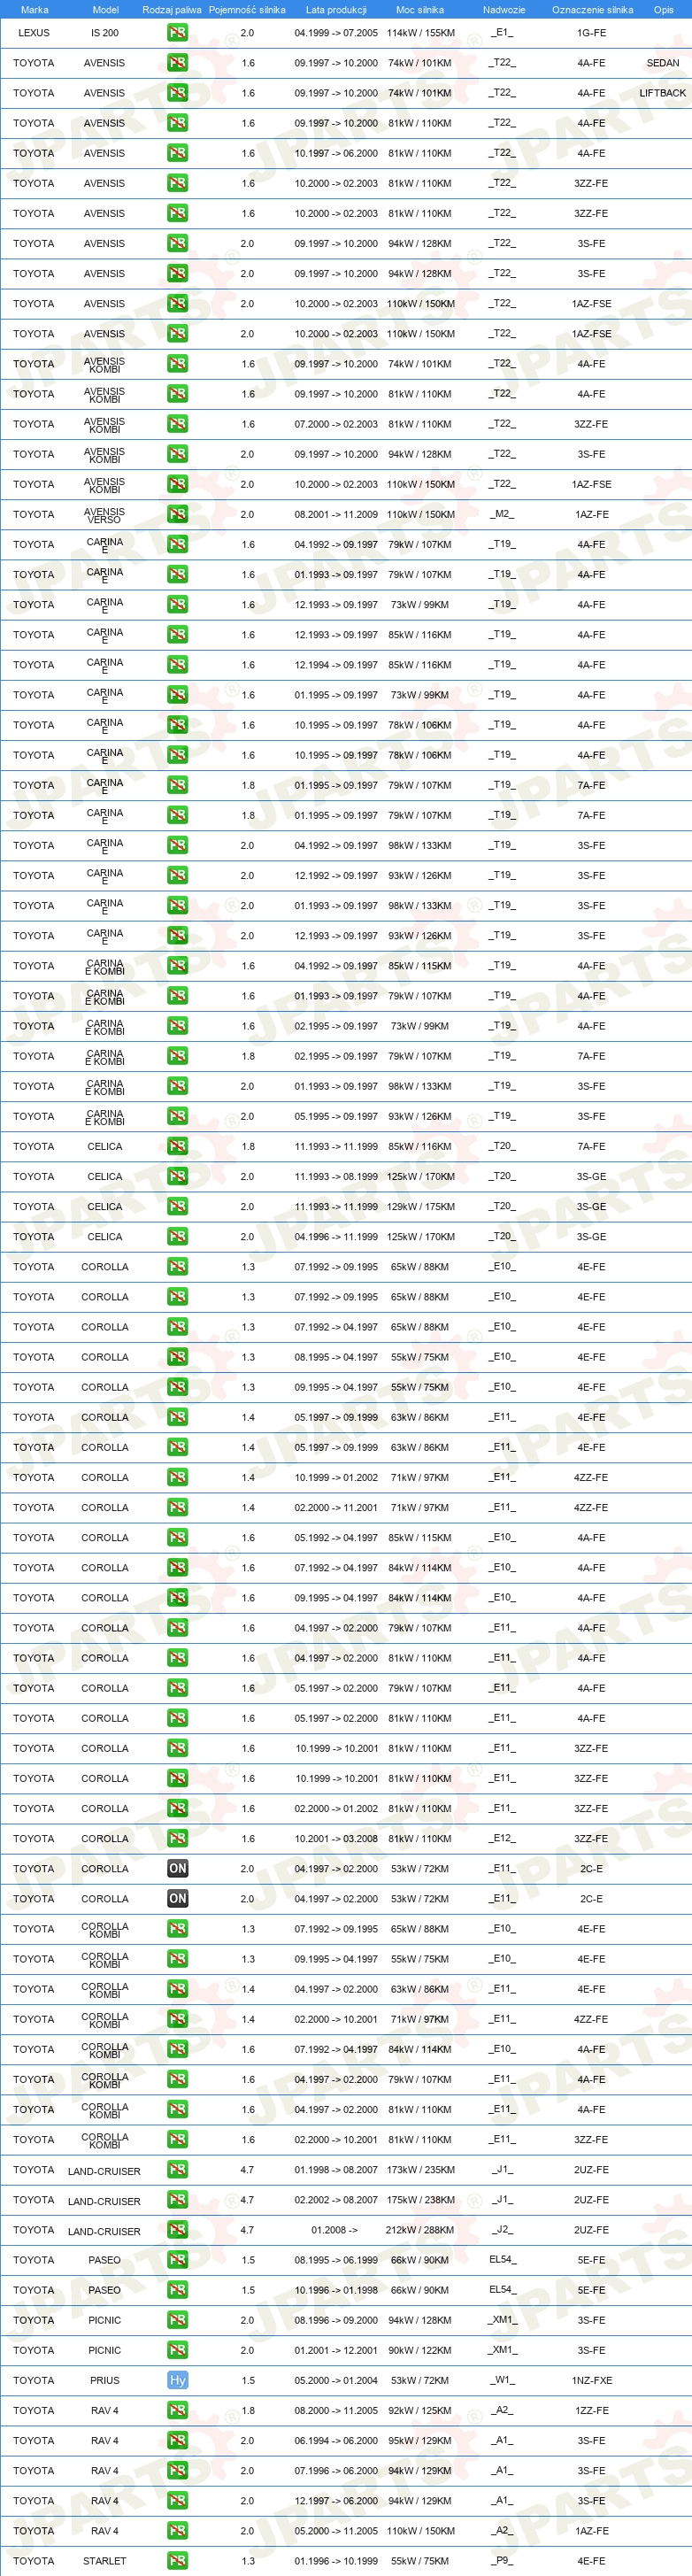Select the '1NZ-FXE' engine code cell
This screenshot has width=692, height=2576.
point(591,2381)
